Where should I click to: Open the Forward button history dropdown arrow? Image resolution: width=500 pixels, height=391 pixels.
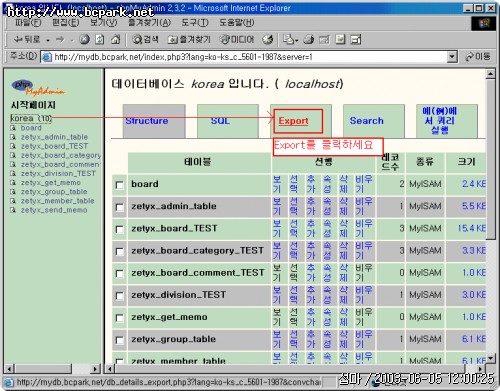point(72,40)
